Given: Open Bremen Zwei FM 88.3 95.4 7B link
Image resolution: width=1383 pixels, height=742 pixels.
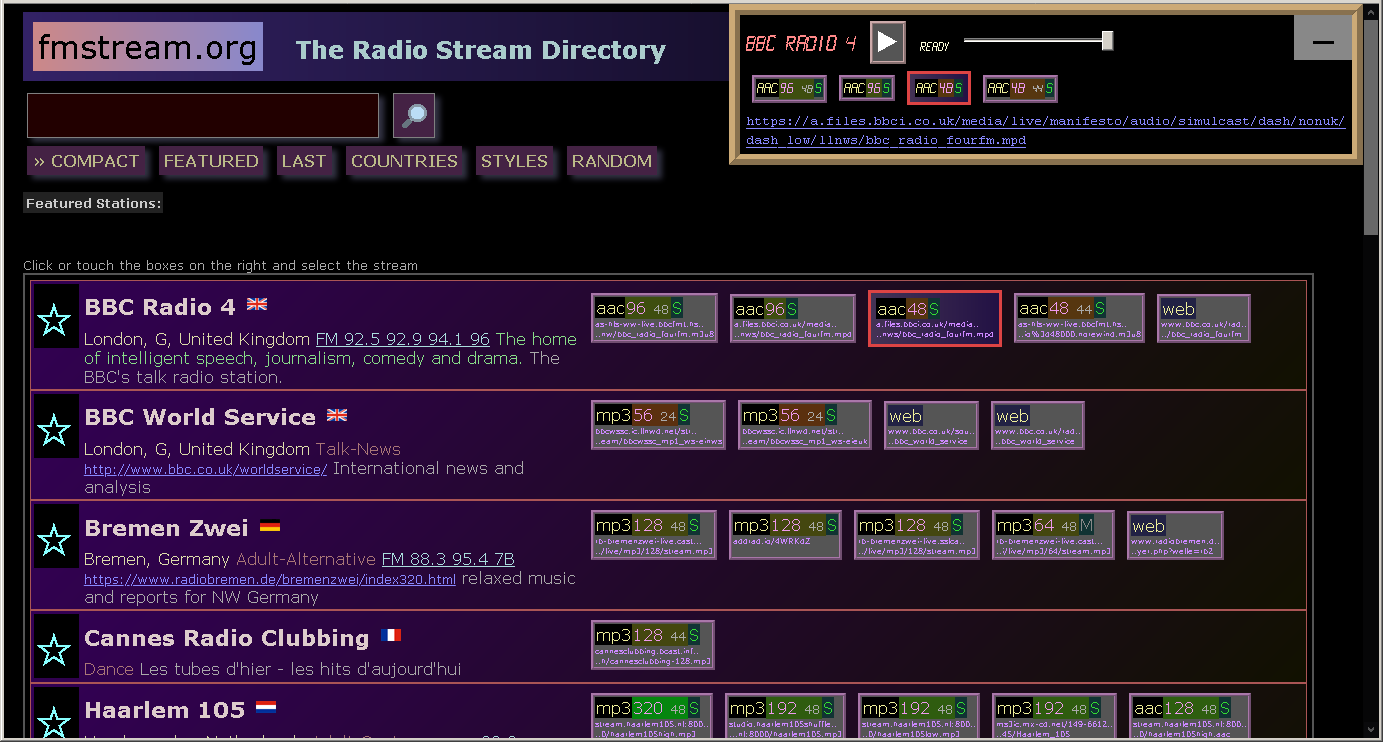Looking at the screenshot, I should [x=448, y=559].
